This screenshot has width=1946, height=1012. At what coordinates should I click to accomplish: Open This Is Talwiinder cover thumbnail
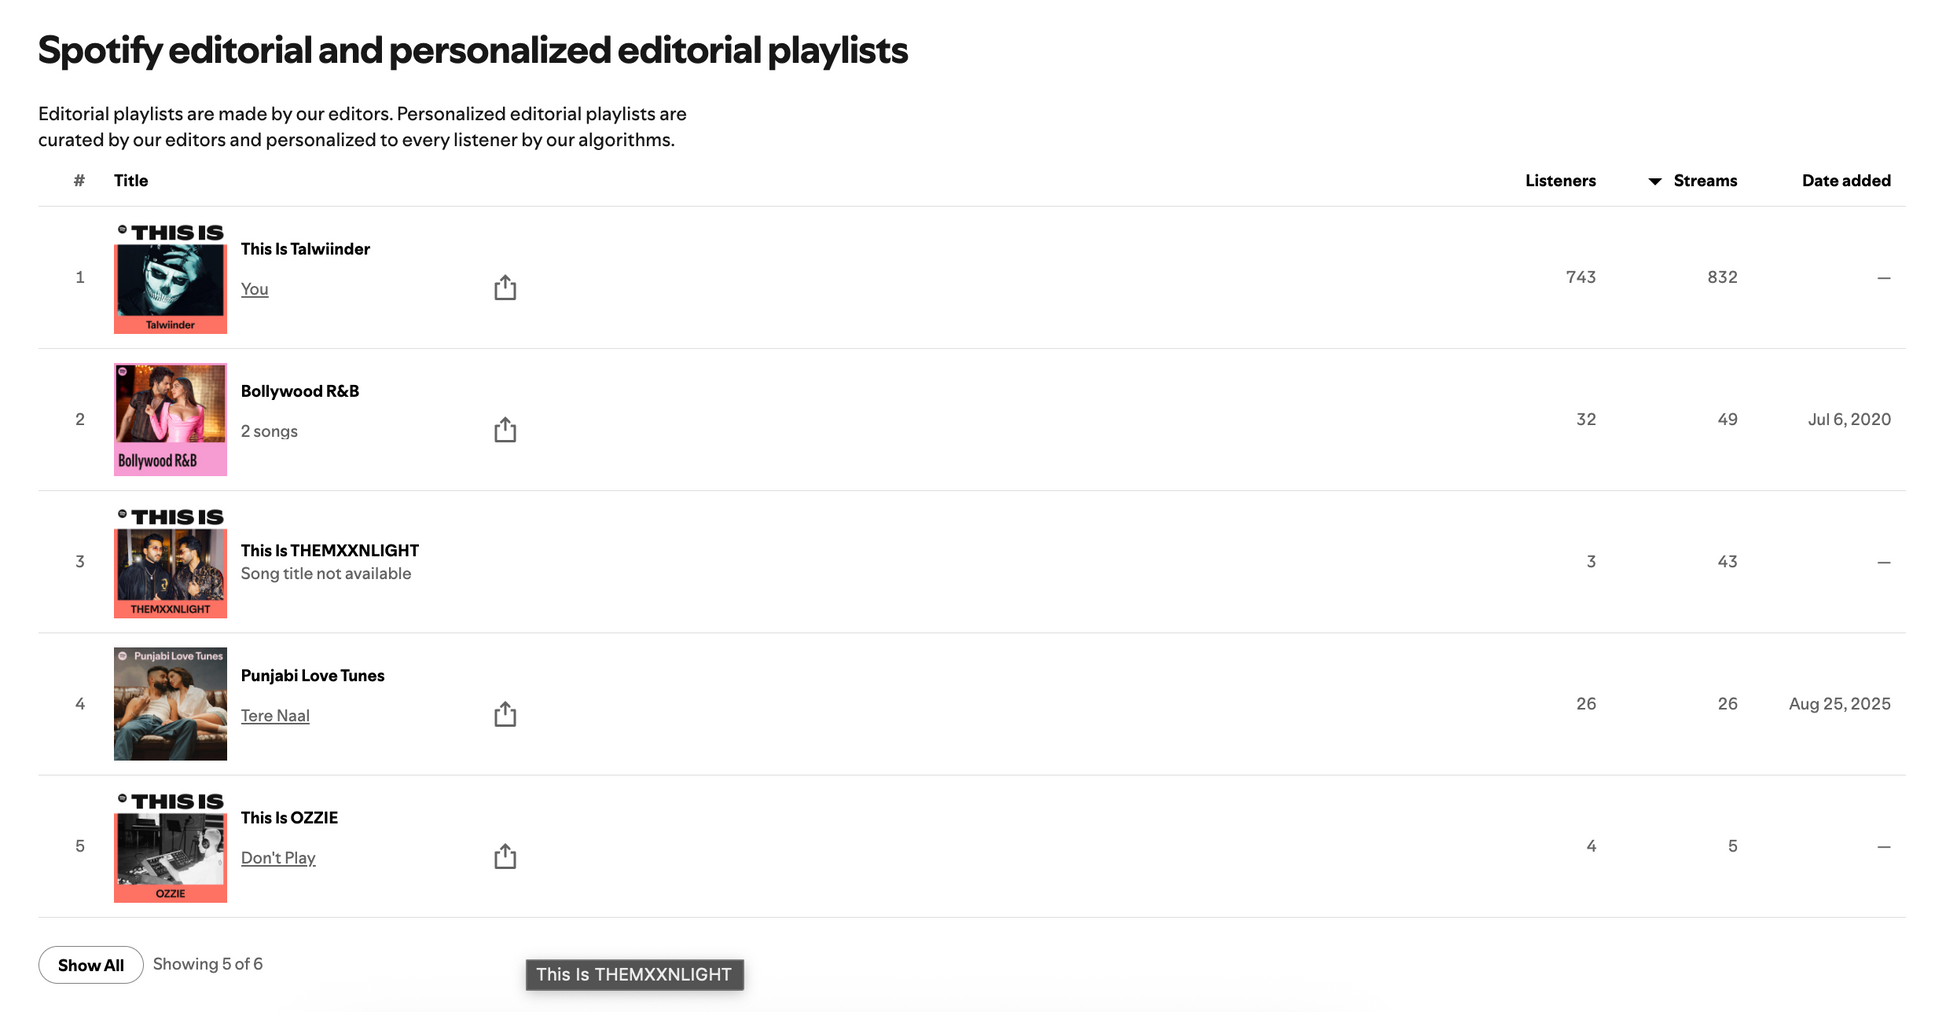[170, 277]
